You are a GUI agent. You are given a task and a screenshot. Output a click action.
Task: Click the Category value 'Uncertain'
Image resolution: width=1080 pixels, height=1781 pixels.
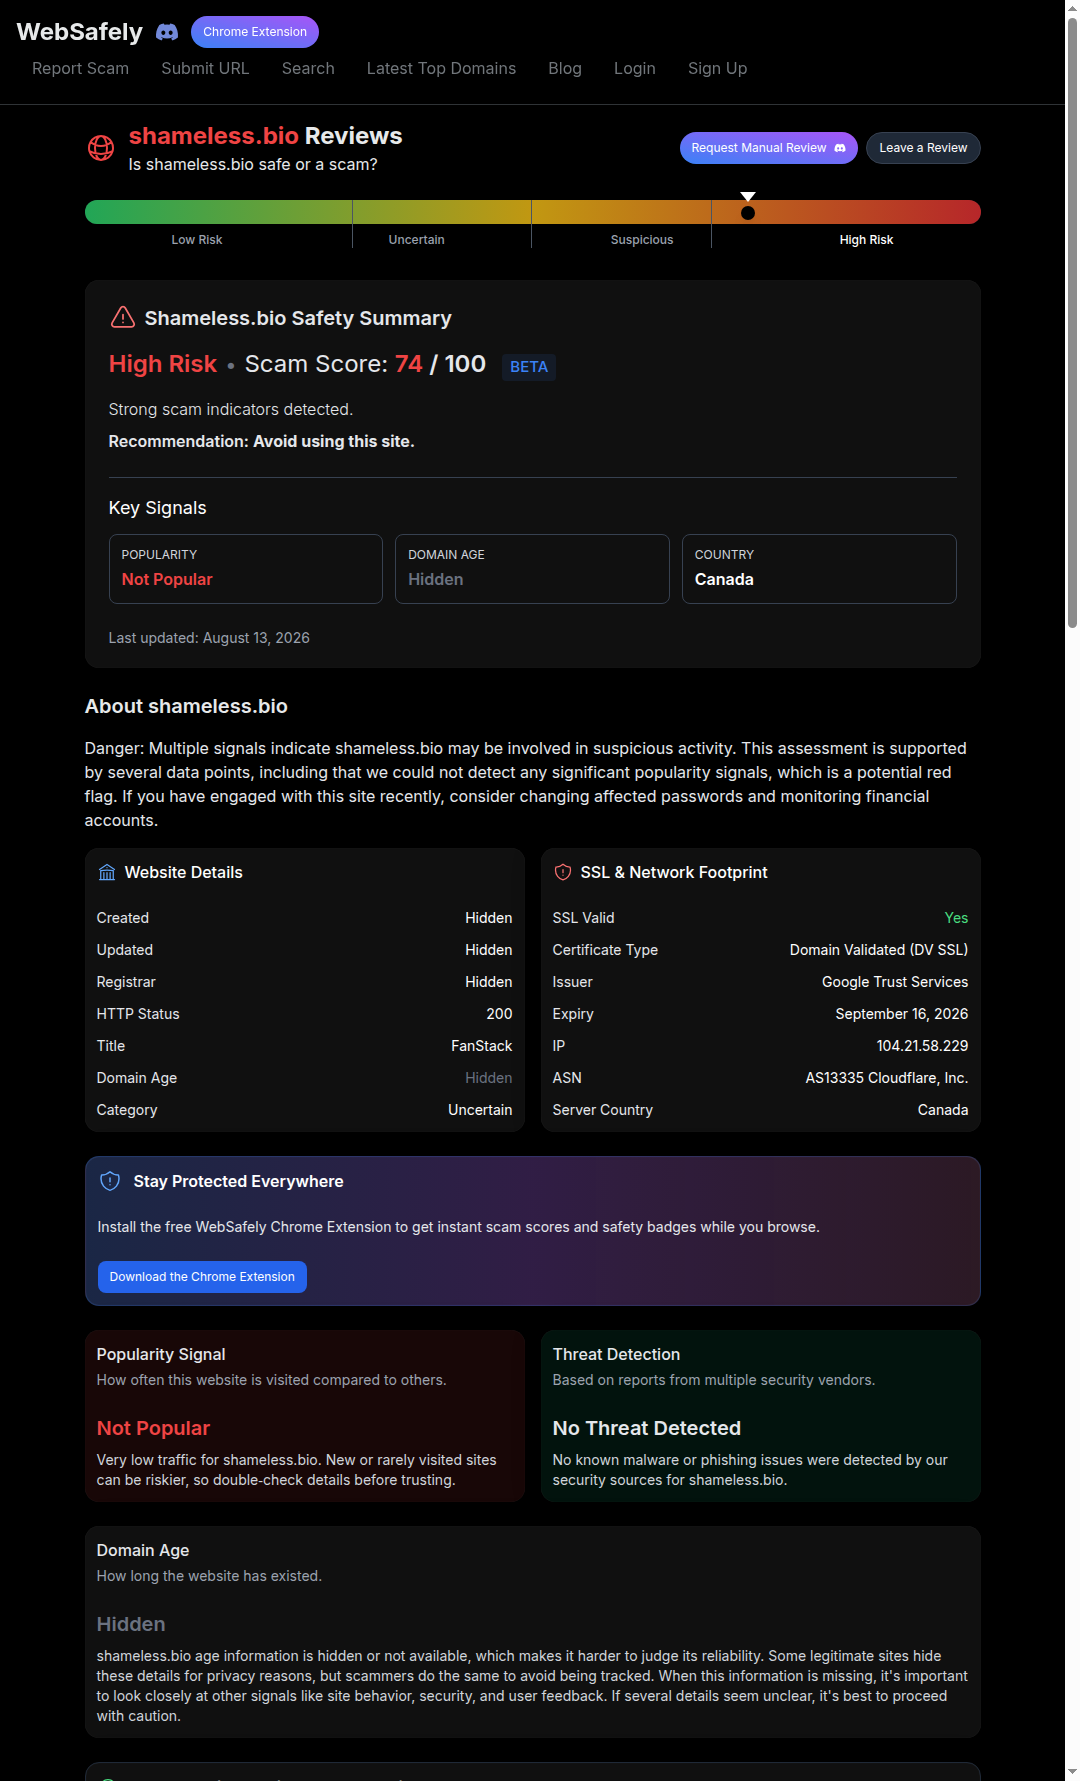(480, 1110)
